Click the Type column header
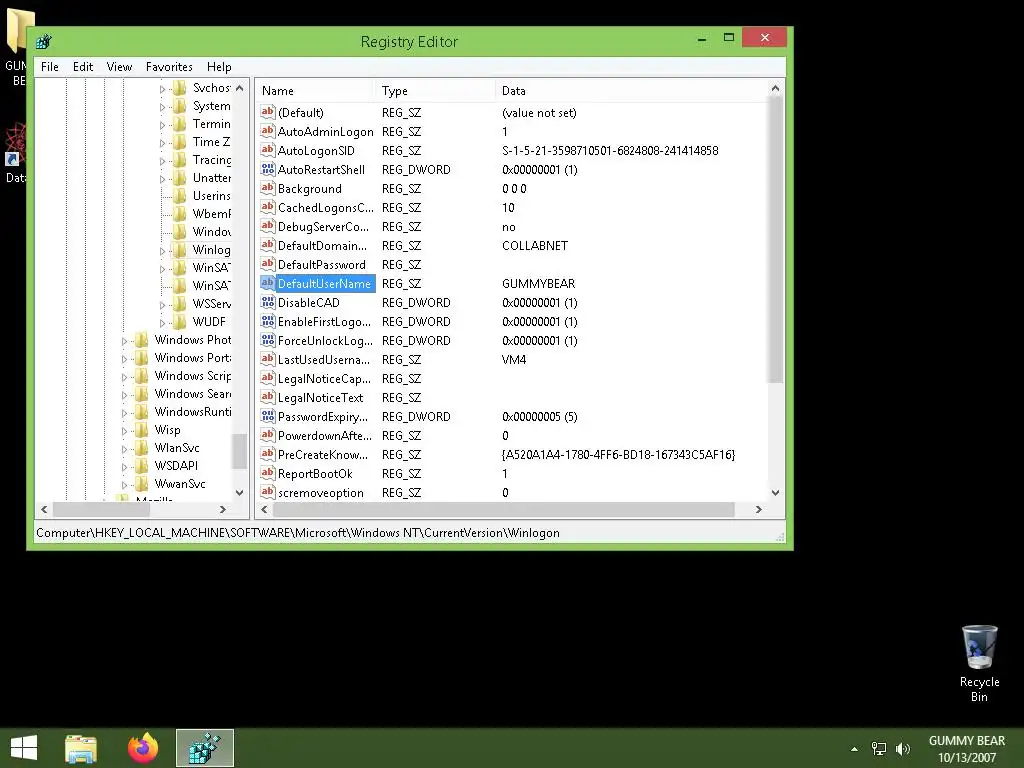The width and height of the screenshot is (1024, 768). pyautogui.click(x=434, y=91)
